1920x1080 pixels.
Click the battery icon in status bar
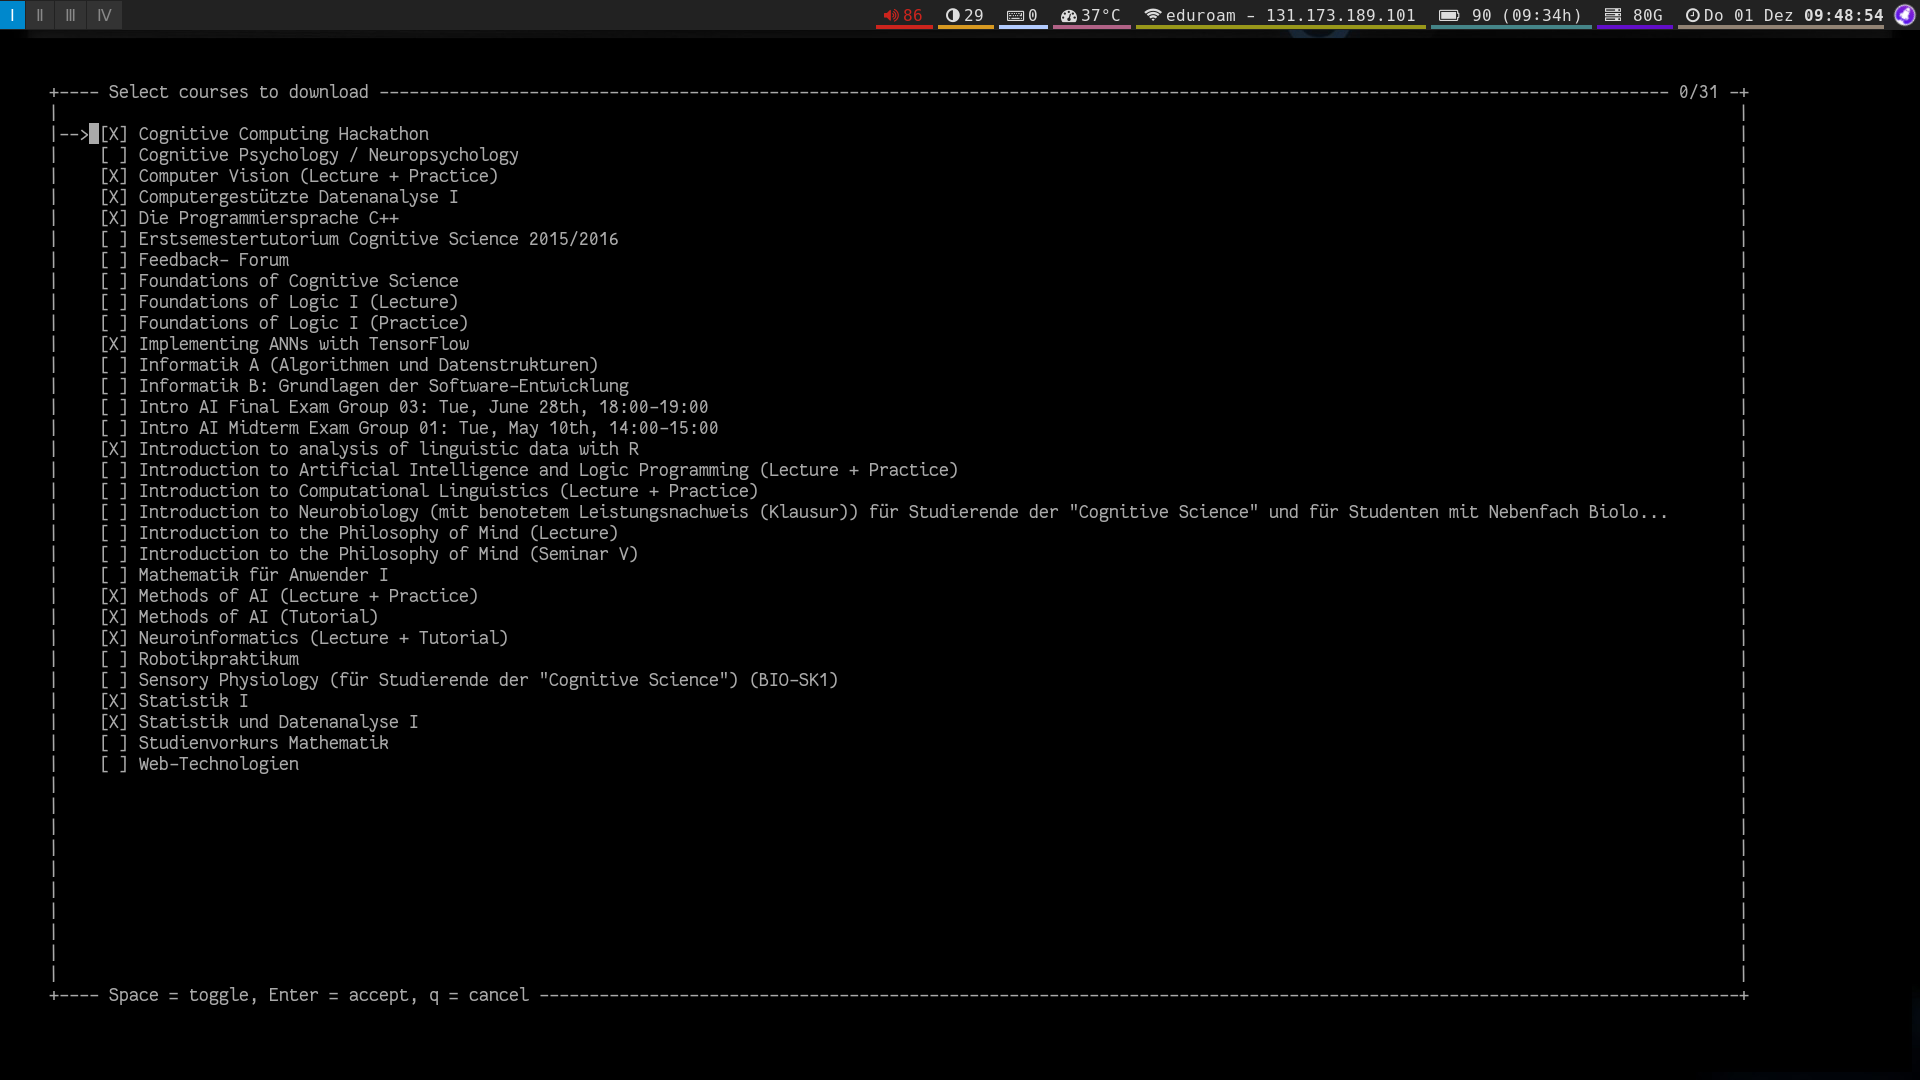click(x=1448, y=15)
